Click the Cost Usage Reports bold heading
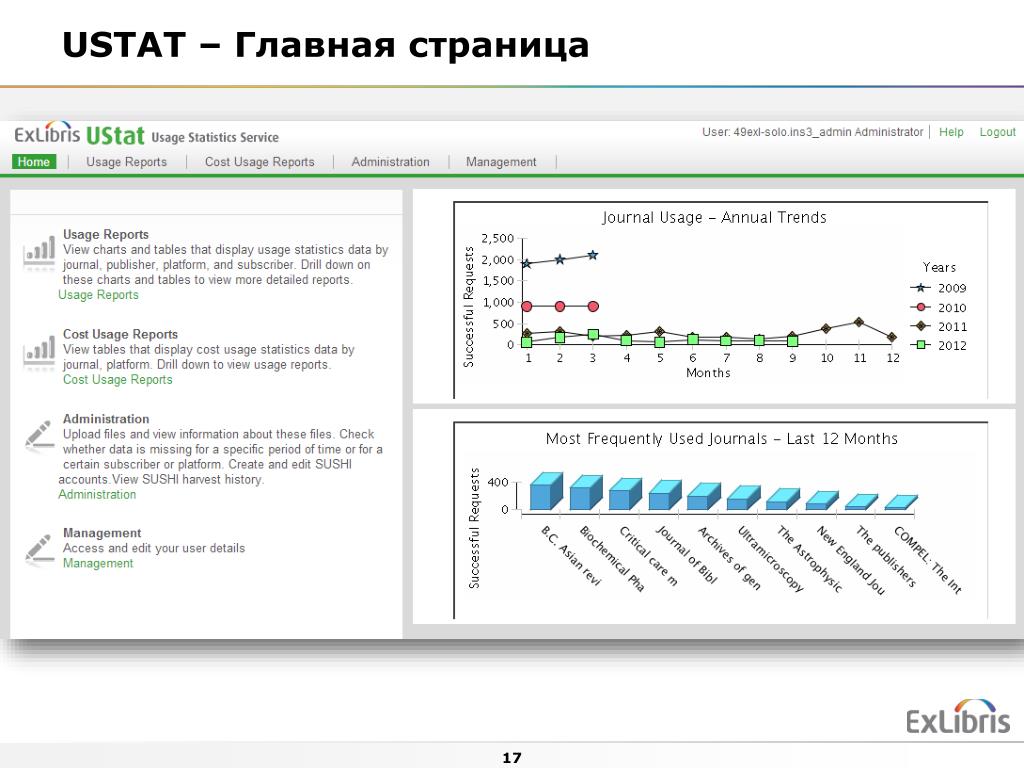1024x768 pixels. 120,334
